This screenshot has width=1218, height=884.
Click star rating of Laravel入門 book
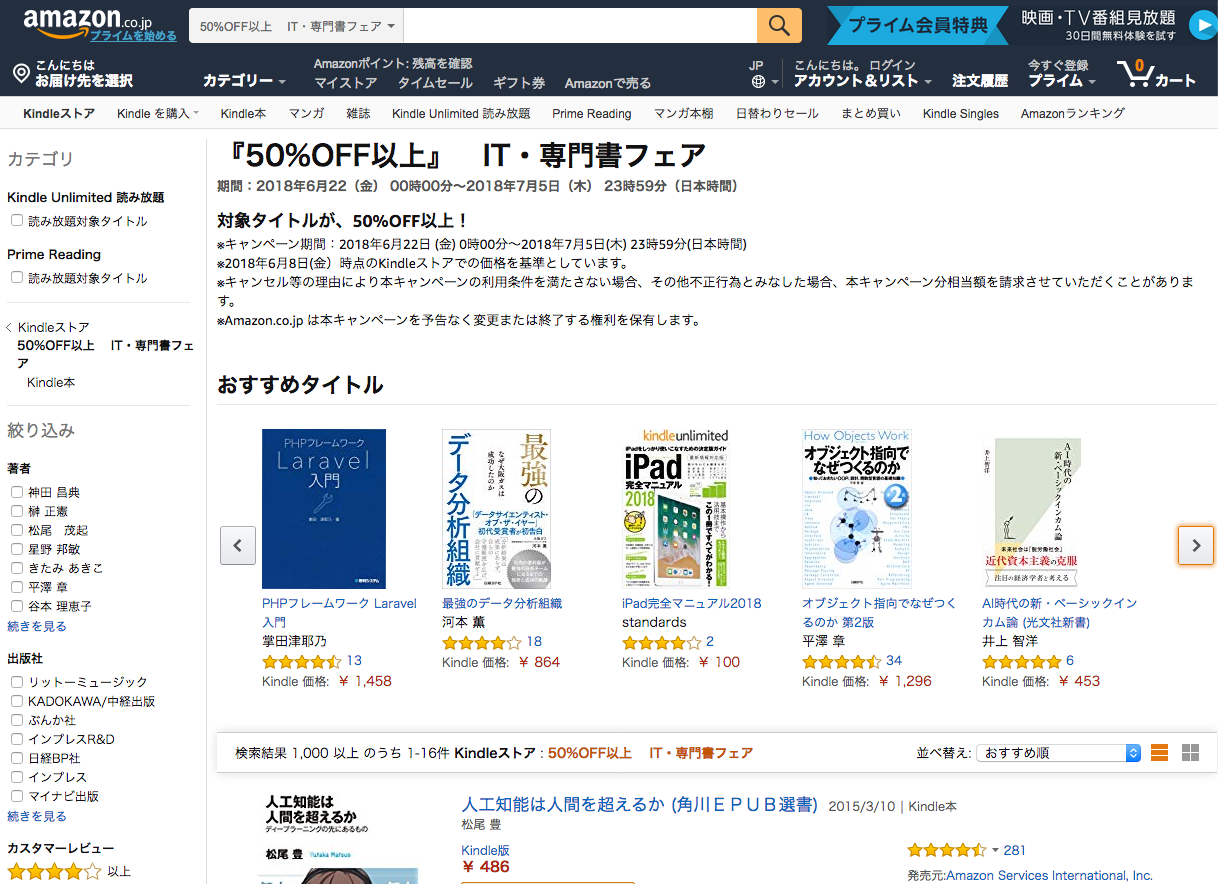(x=301, y=662)
